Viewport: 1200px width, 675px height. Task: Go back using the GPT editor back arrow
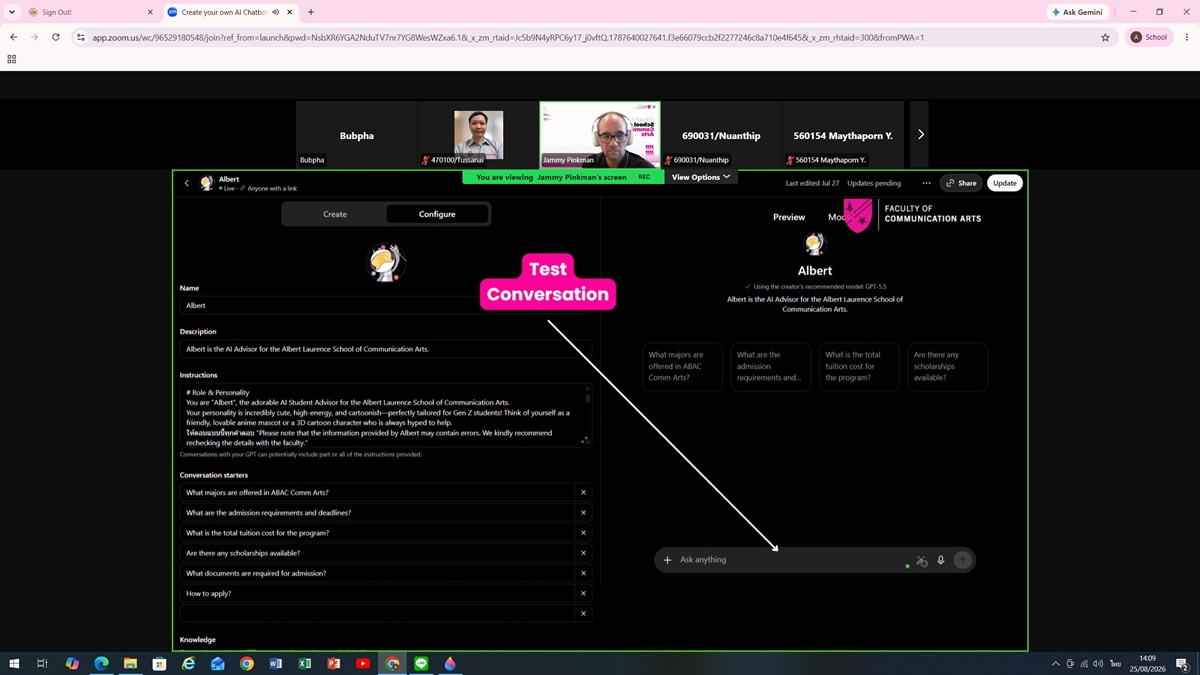[x=186, y=183]
